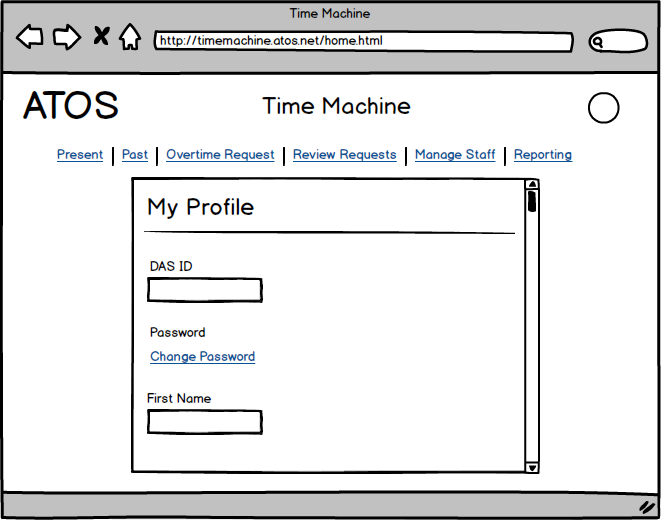Click the browser forward arrow

click(66, 38)
